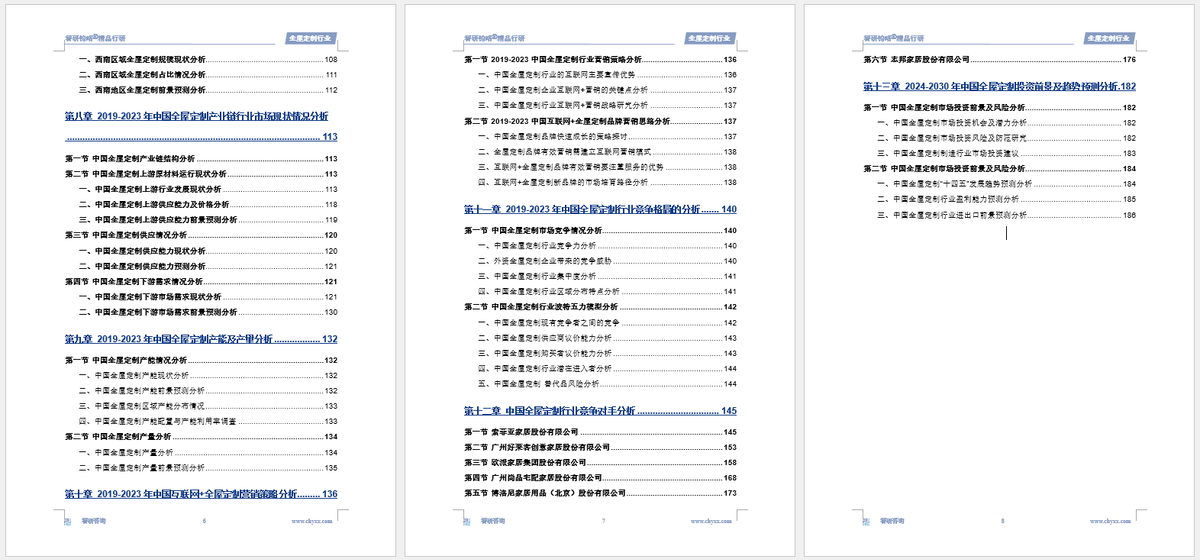This screenshot has width=1200, height=560.
Task: Select 二、中国全屋定制供应能力预测分析 page 121
Action: point(209,266)
